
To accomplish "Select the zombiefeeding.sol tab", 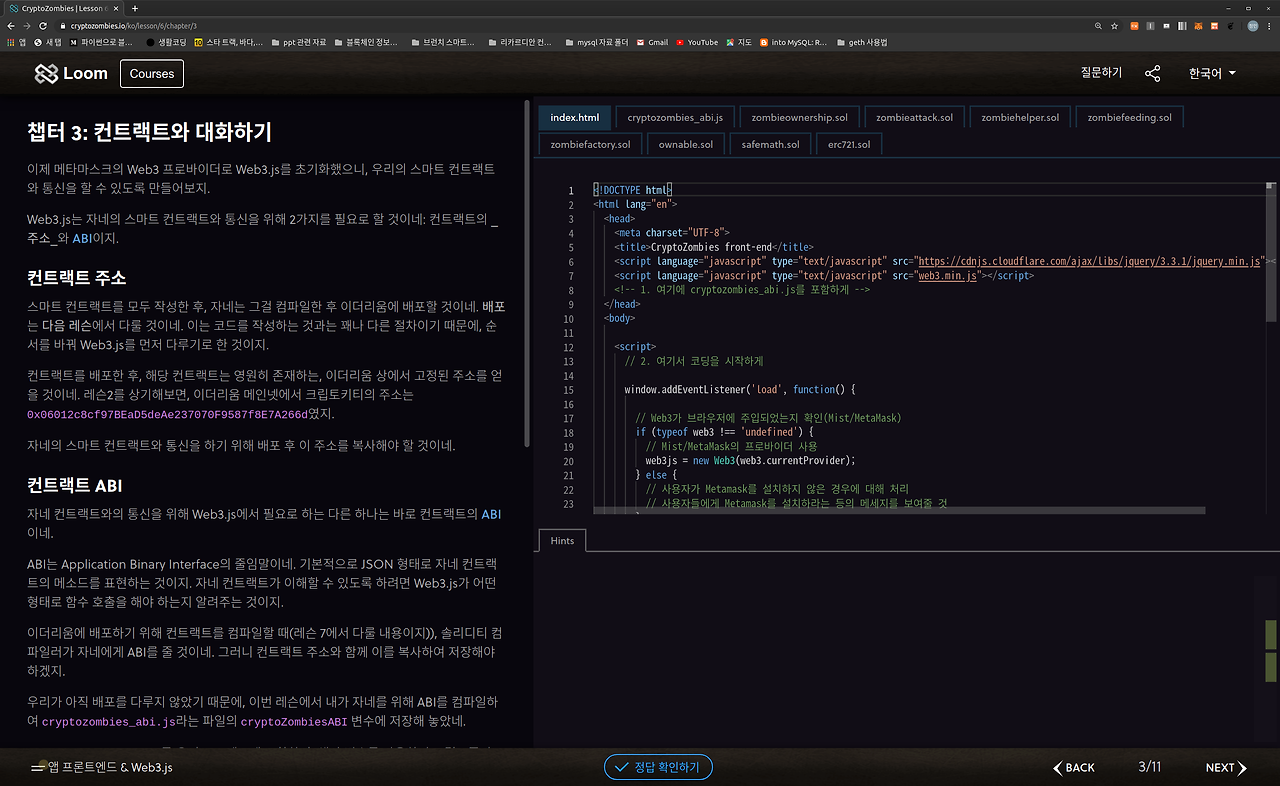I will pyautogui.click(x=1130, y=117).
